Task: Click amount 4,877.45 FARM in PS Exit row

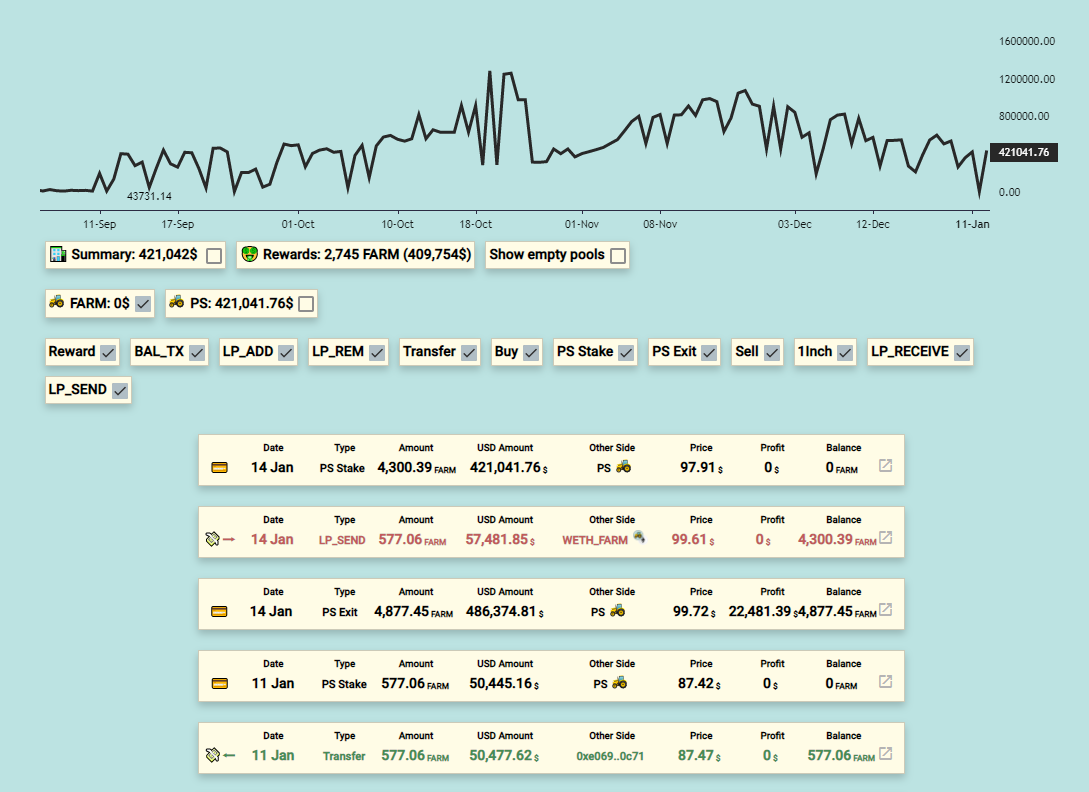Action: tap(413, 611)
